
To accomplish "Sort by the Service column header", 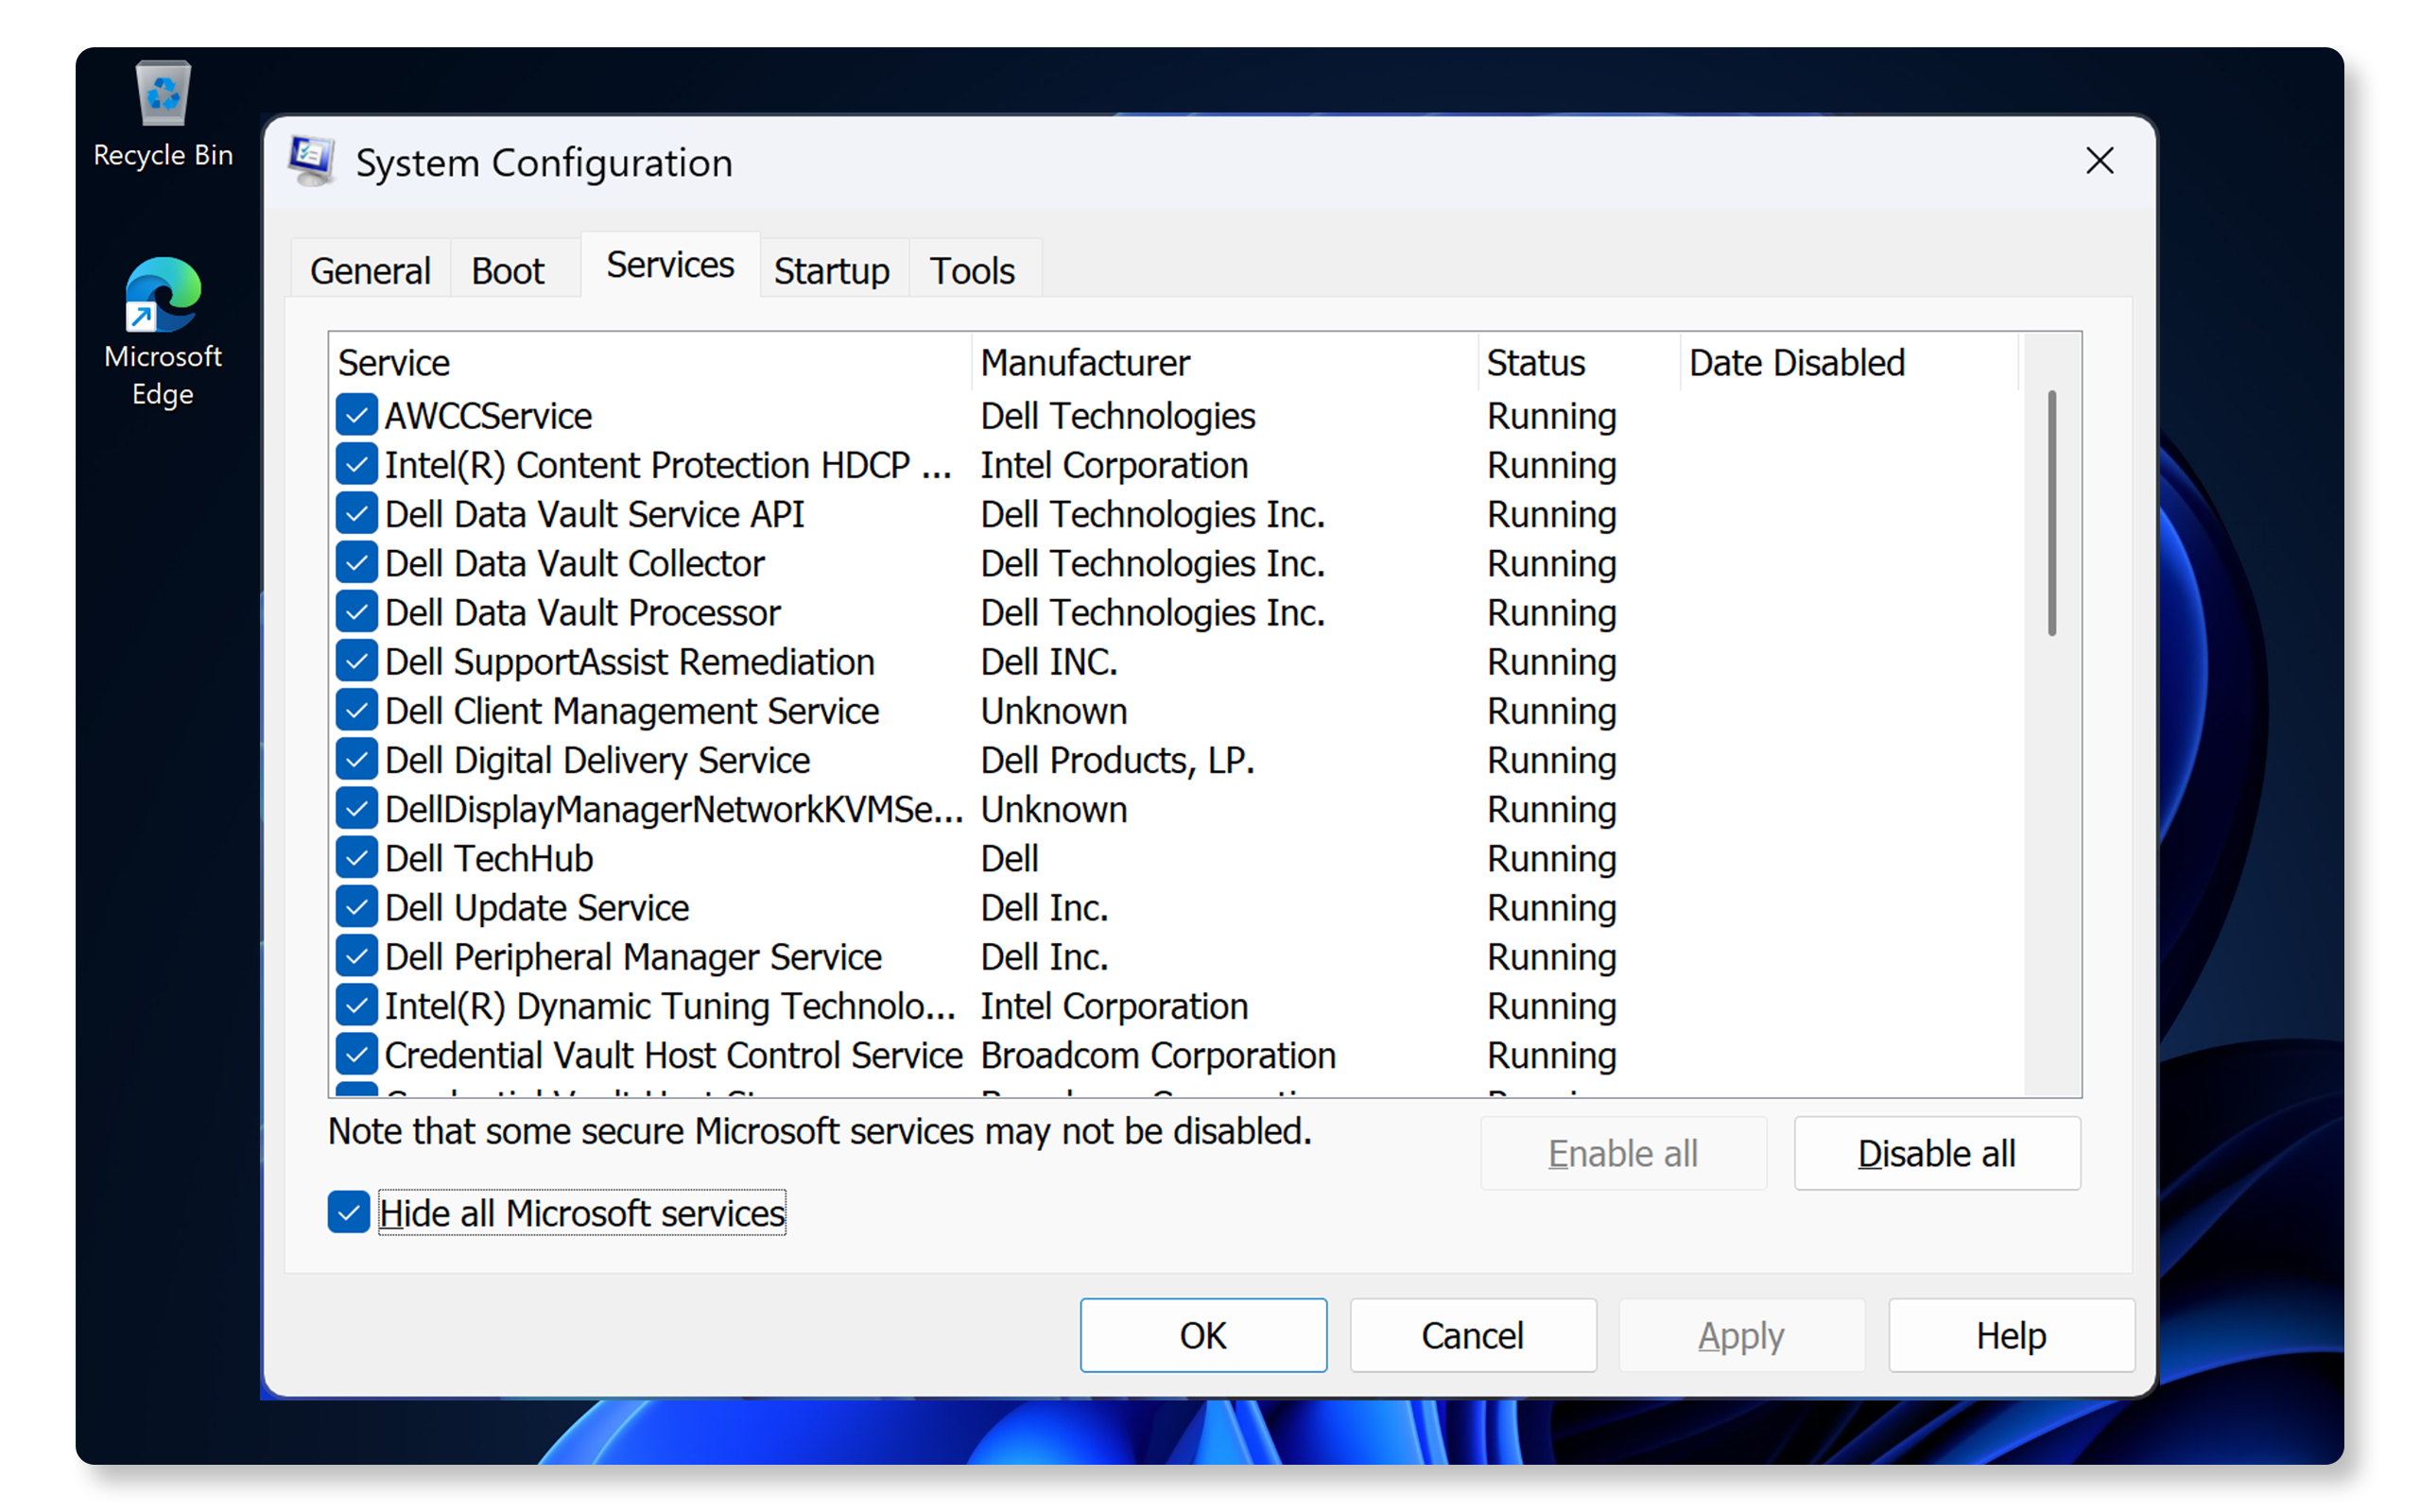I will click(x=650, y=362).
